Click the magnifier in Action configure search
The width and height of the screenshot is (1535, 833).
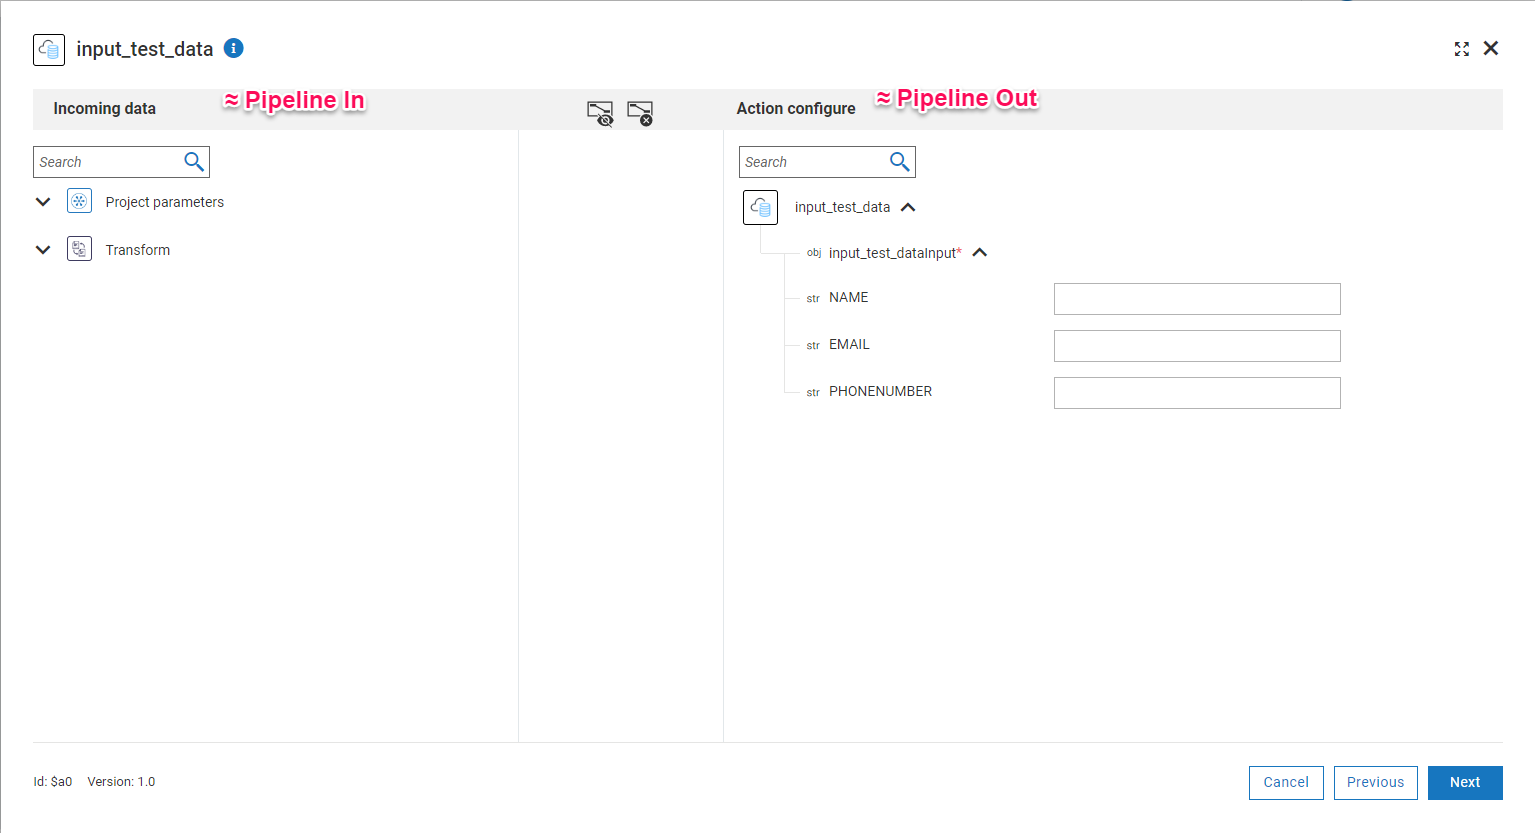[900, 162]
